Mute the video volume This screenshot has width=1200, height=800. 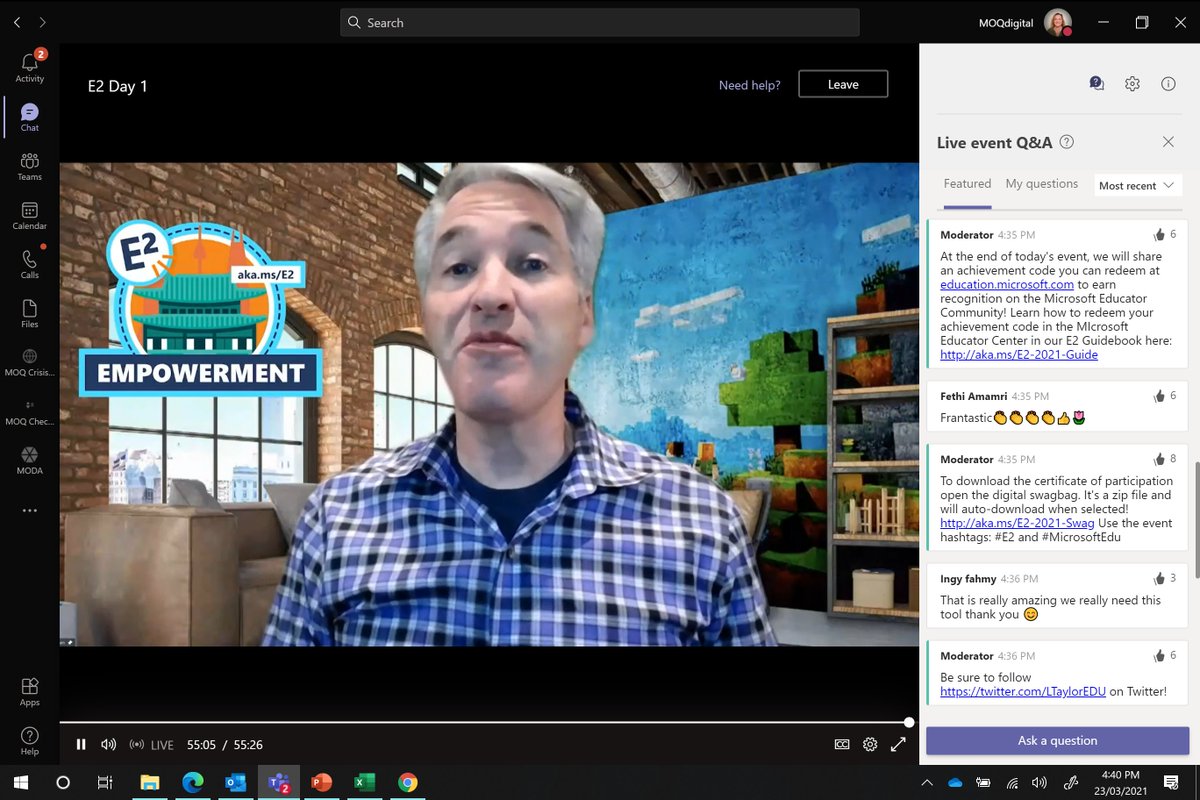coord(108,744)
